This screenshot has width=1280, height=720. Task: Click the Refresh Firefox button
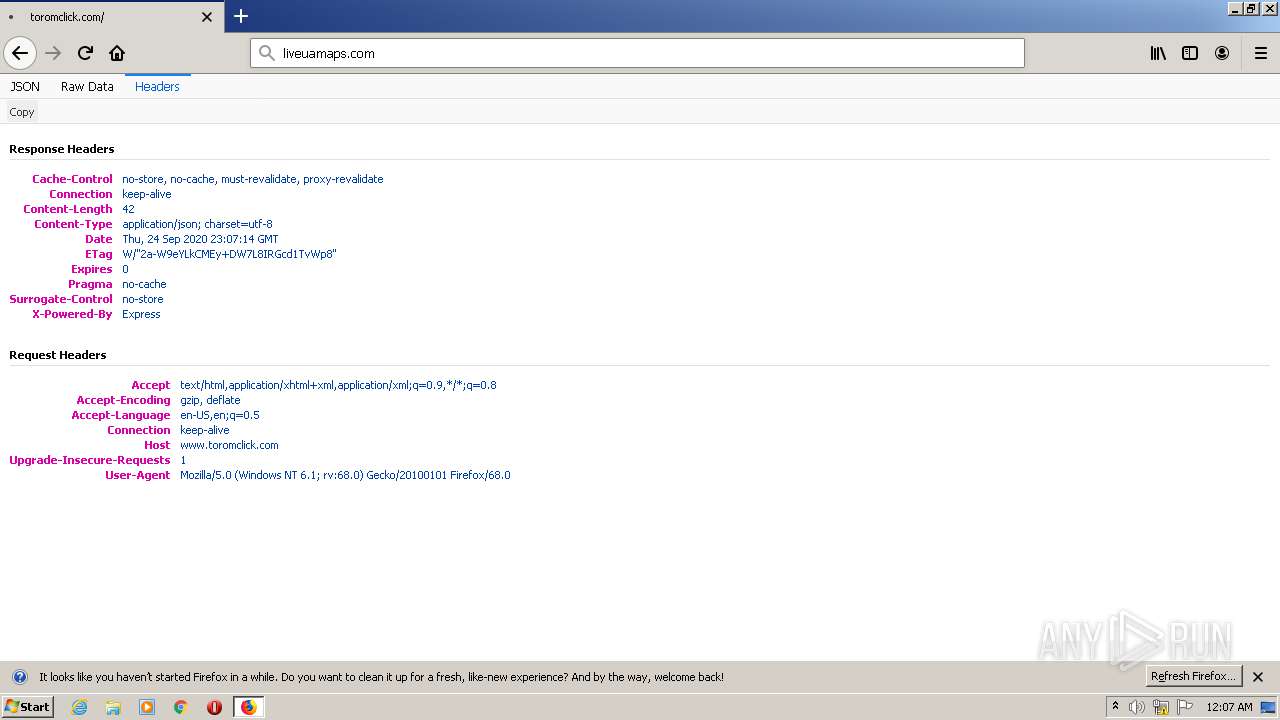(x=1193, y=677)
